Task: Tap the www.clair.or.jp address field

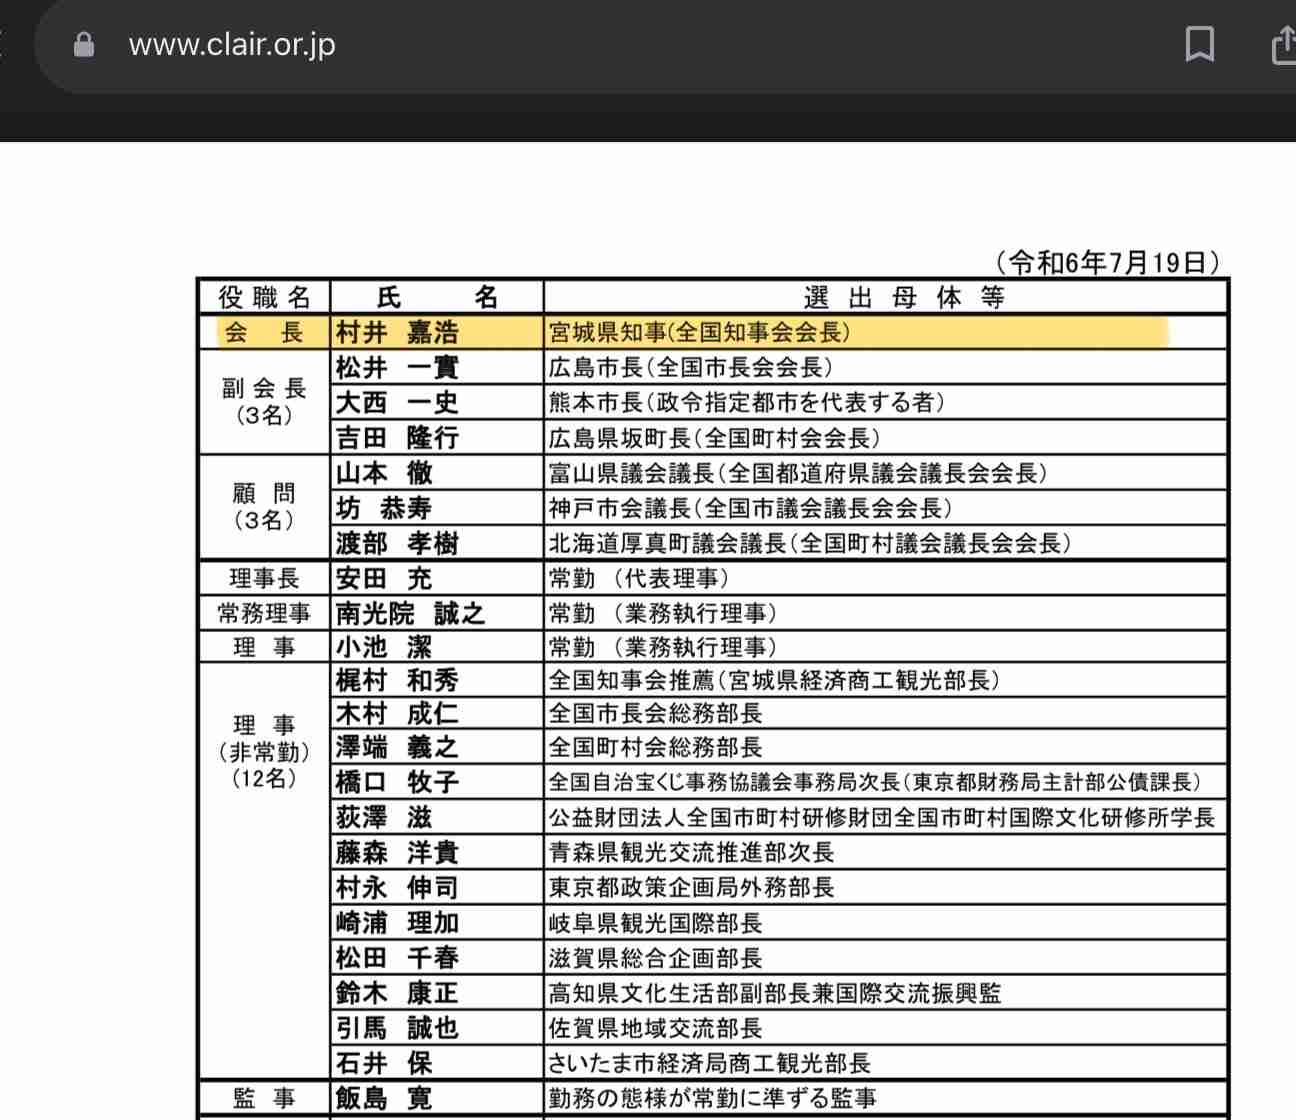Action: [232, 45]
